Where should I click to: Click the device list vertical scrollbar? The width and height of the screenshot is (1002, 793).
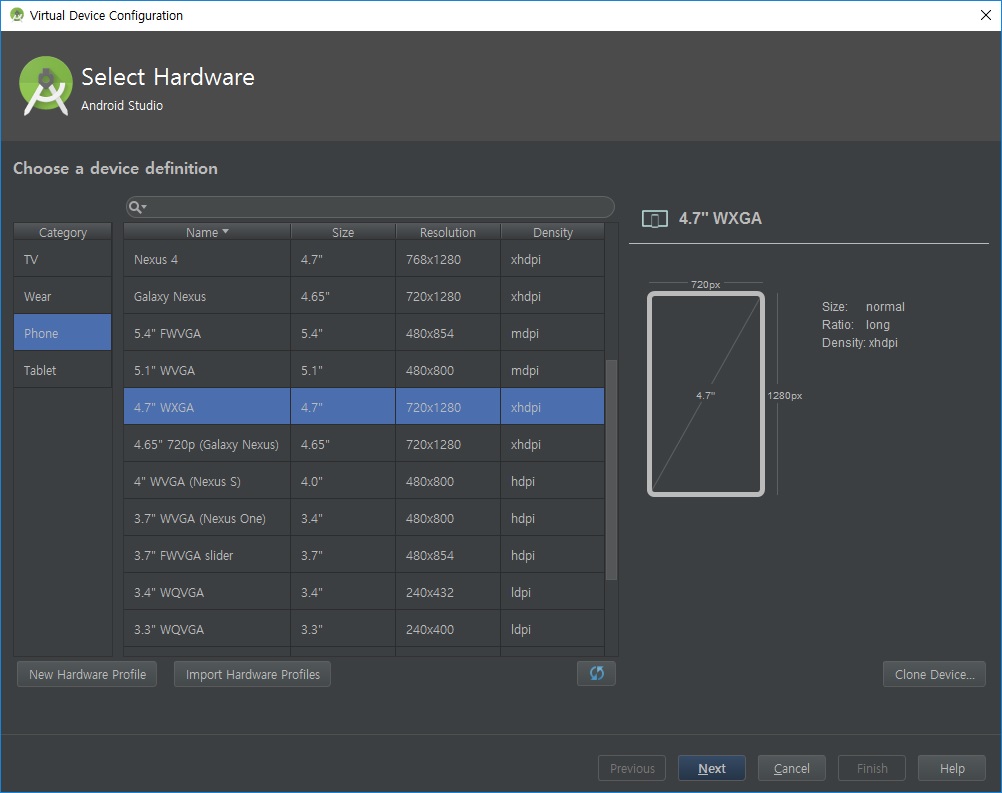[x=612, y=470]
